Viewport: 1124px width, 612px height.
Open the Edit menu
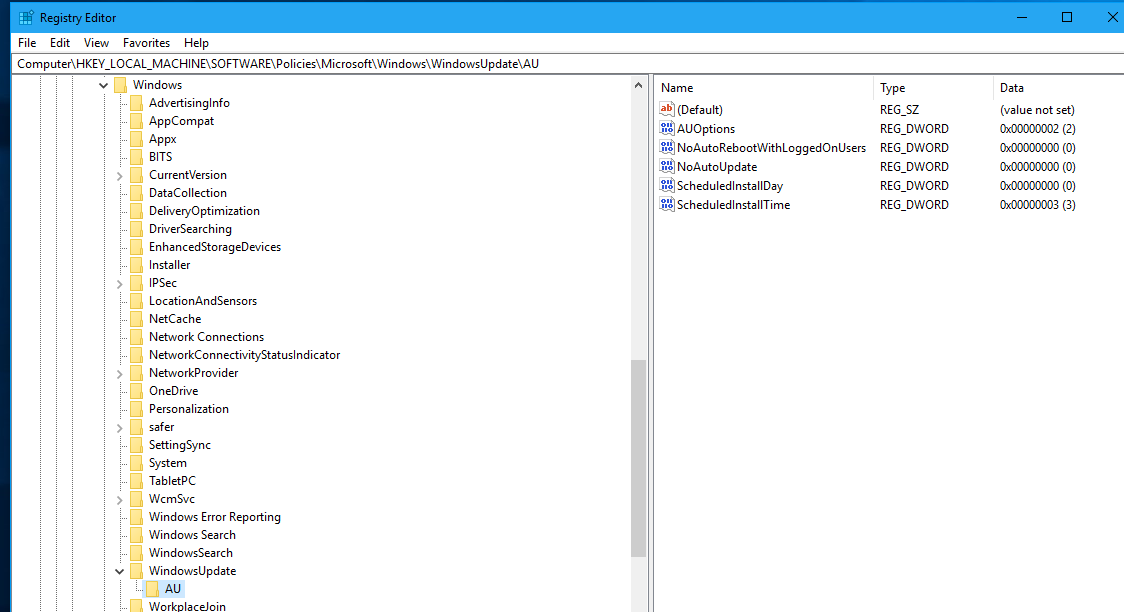pyautogui.click(x=60, y=43)
